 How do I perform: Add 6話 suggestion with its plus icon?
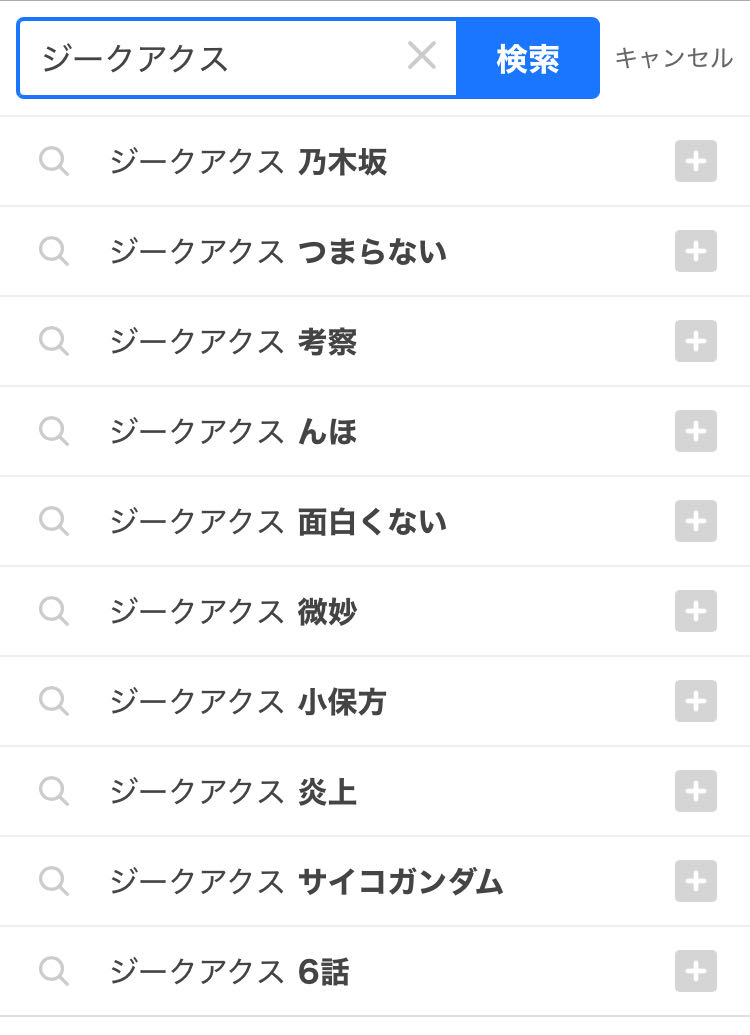tap(695, 971)
